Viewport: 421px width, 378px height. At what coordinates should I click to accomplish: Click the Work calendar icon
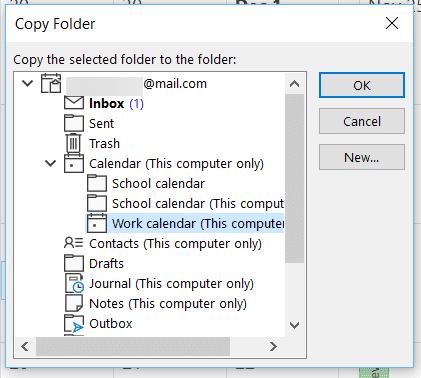pos(97,223)
